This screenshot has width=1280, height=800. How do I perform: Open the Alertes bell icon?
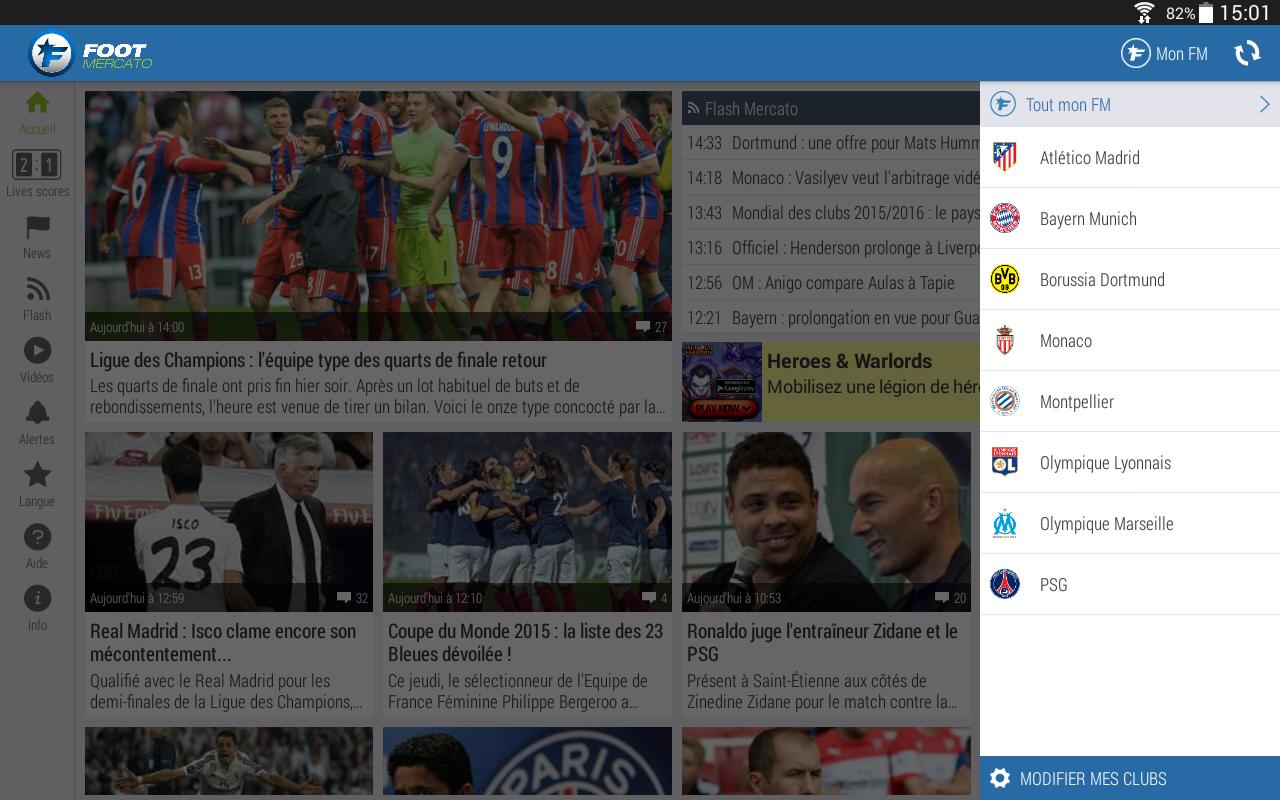click(37, 413)
